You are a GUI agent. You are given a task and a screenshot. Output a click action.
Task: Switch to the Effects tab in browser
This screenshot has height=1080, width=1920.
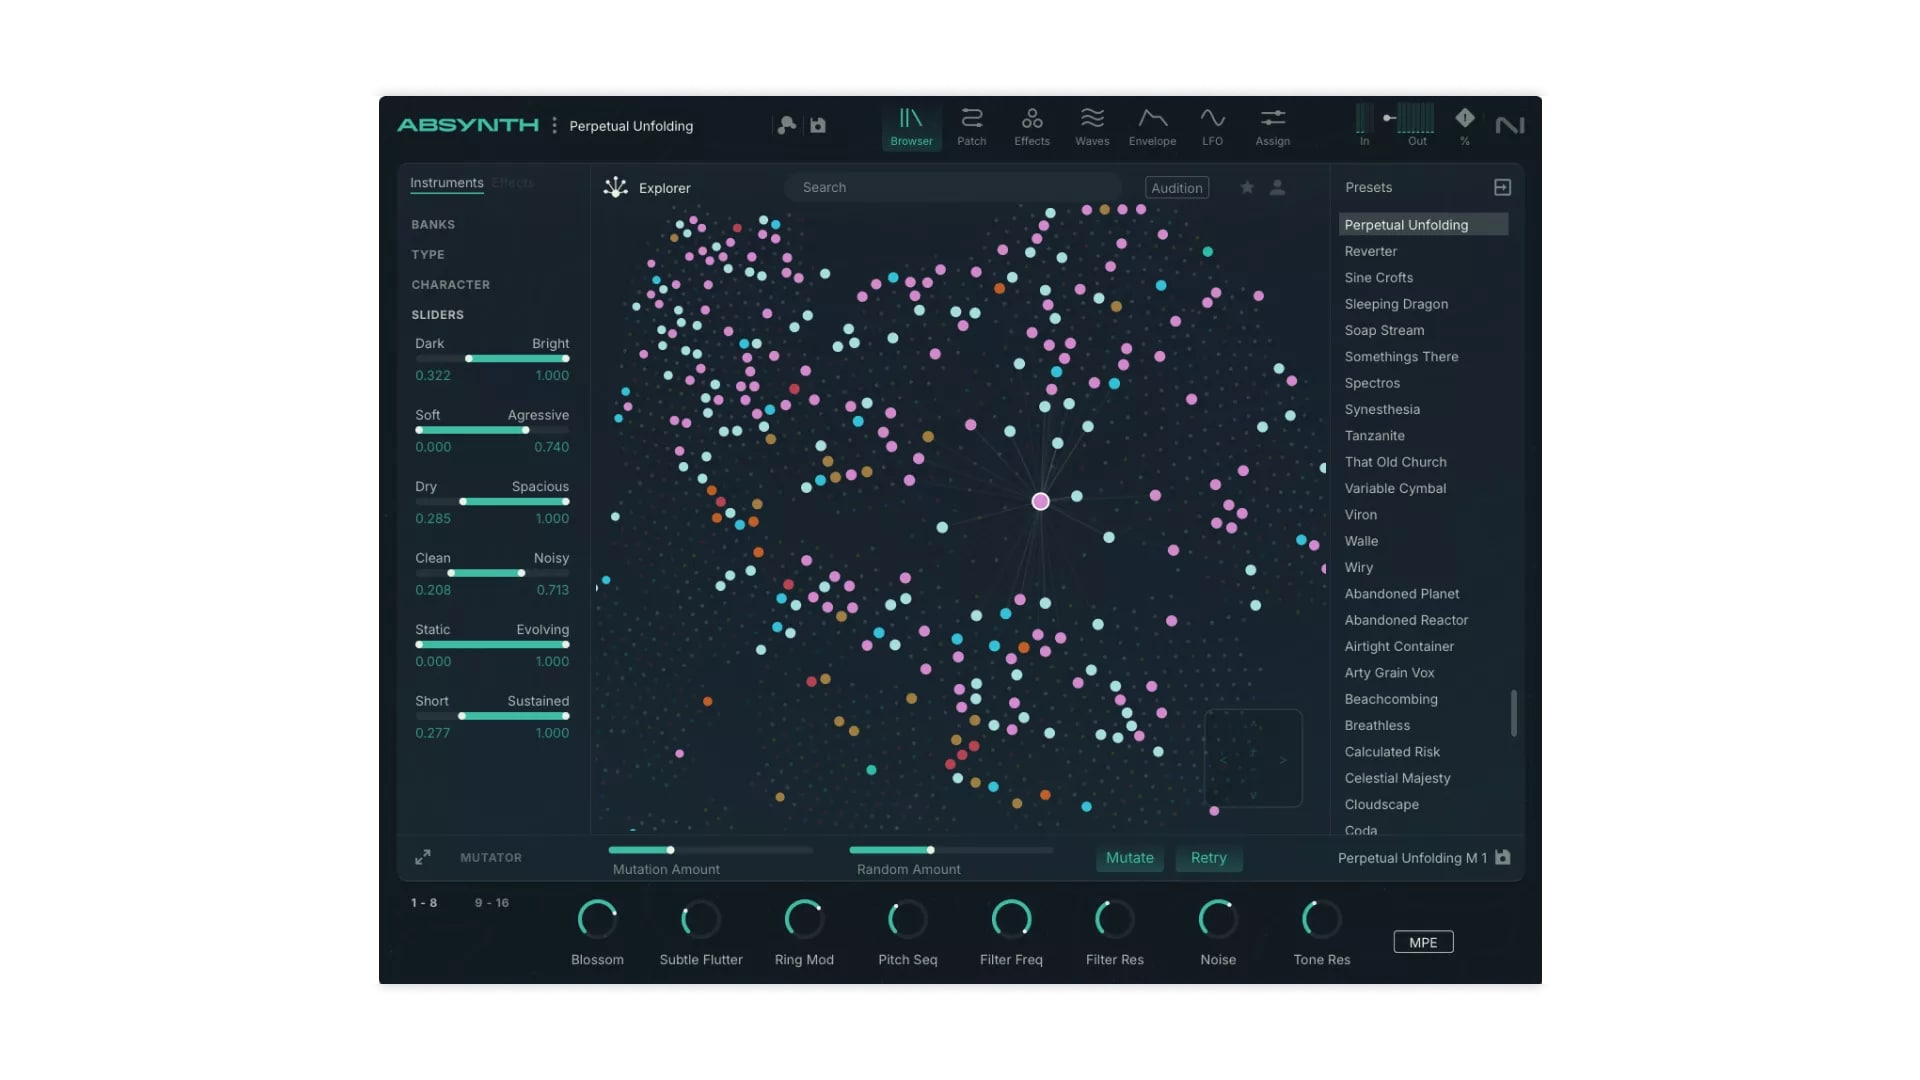point(513,183)
